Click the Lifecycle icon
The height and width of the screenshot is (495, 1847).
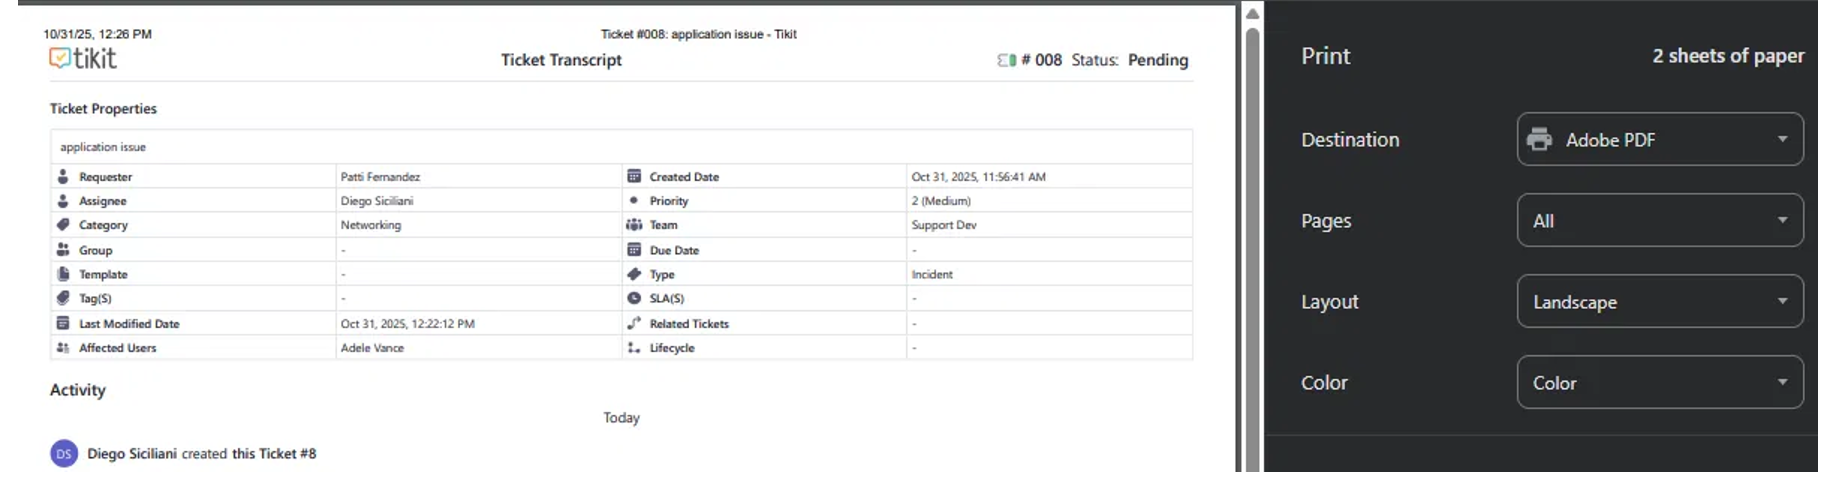click(x=634, y=347)
